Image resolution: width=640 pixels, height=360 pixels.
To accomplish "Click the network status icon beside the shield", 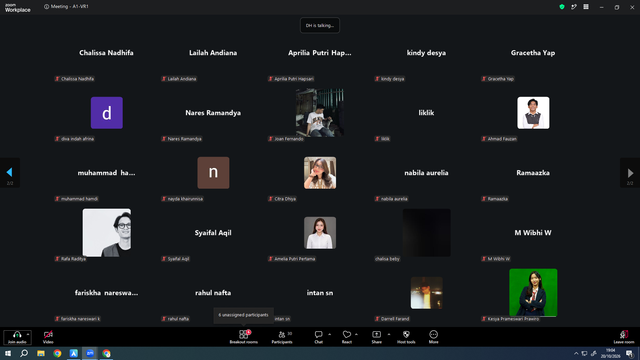I will (574, 7).
